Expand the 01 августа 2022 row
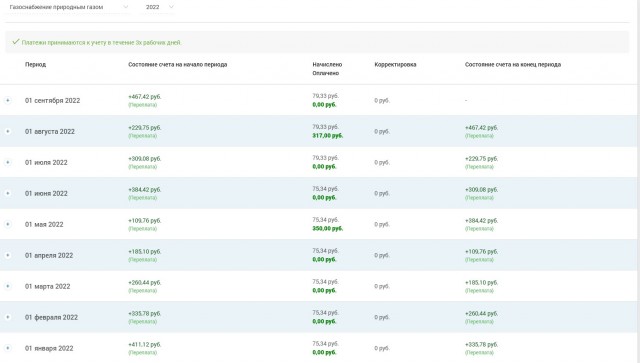Screen dimensions: 640x363 point(8,131)
